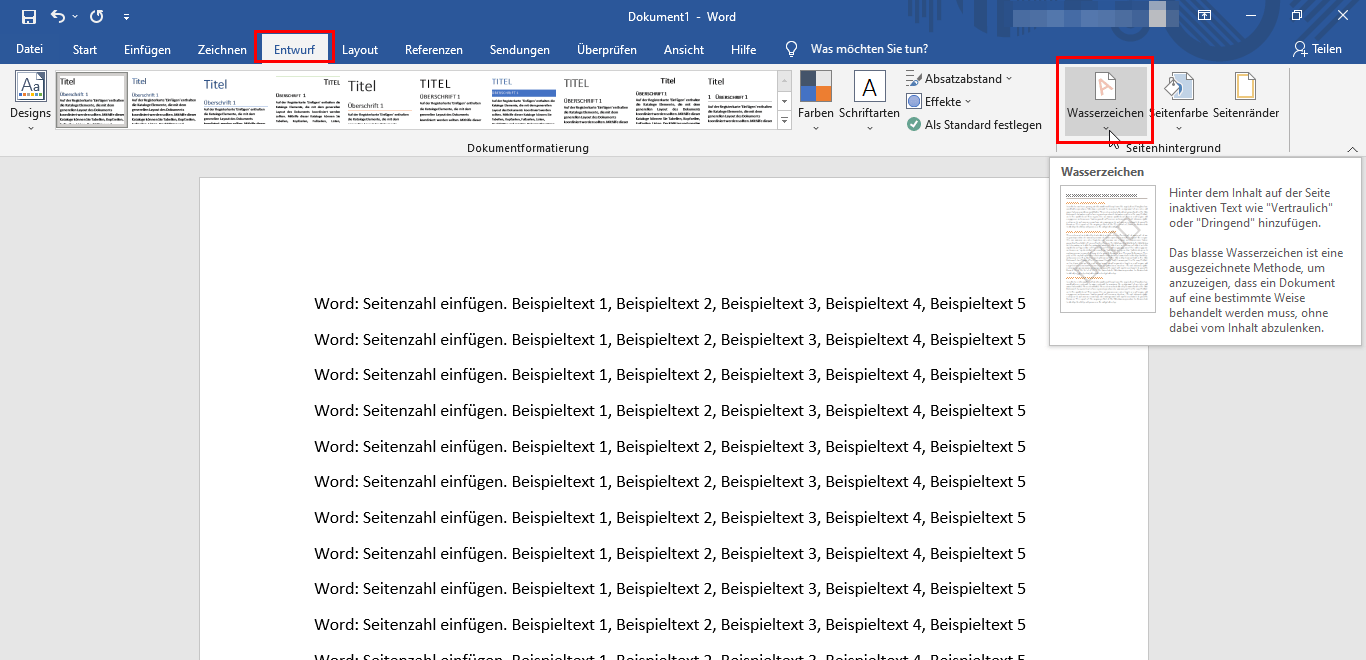
Task: Open the Zeichnen tab
Action: (x=222, y=49)
